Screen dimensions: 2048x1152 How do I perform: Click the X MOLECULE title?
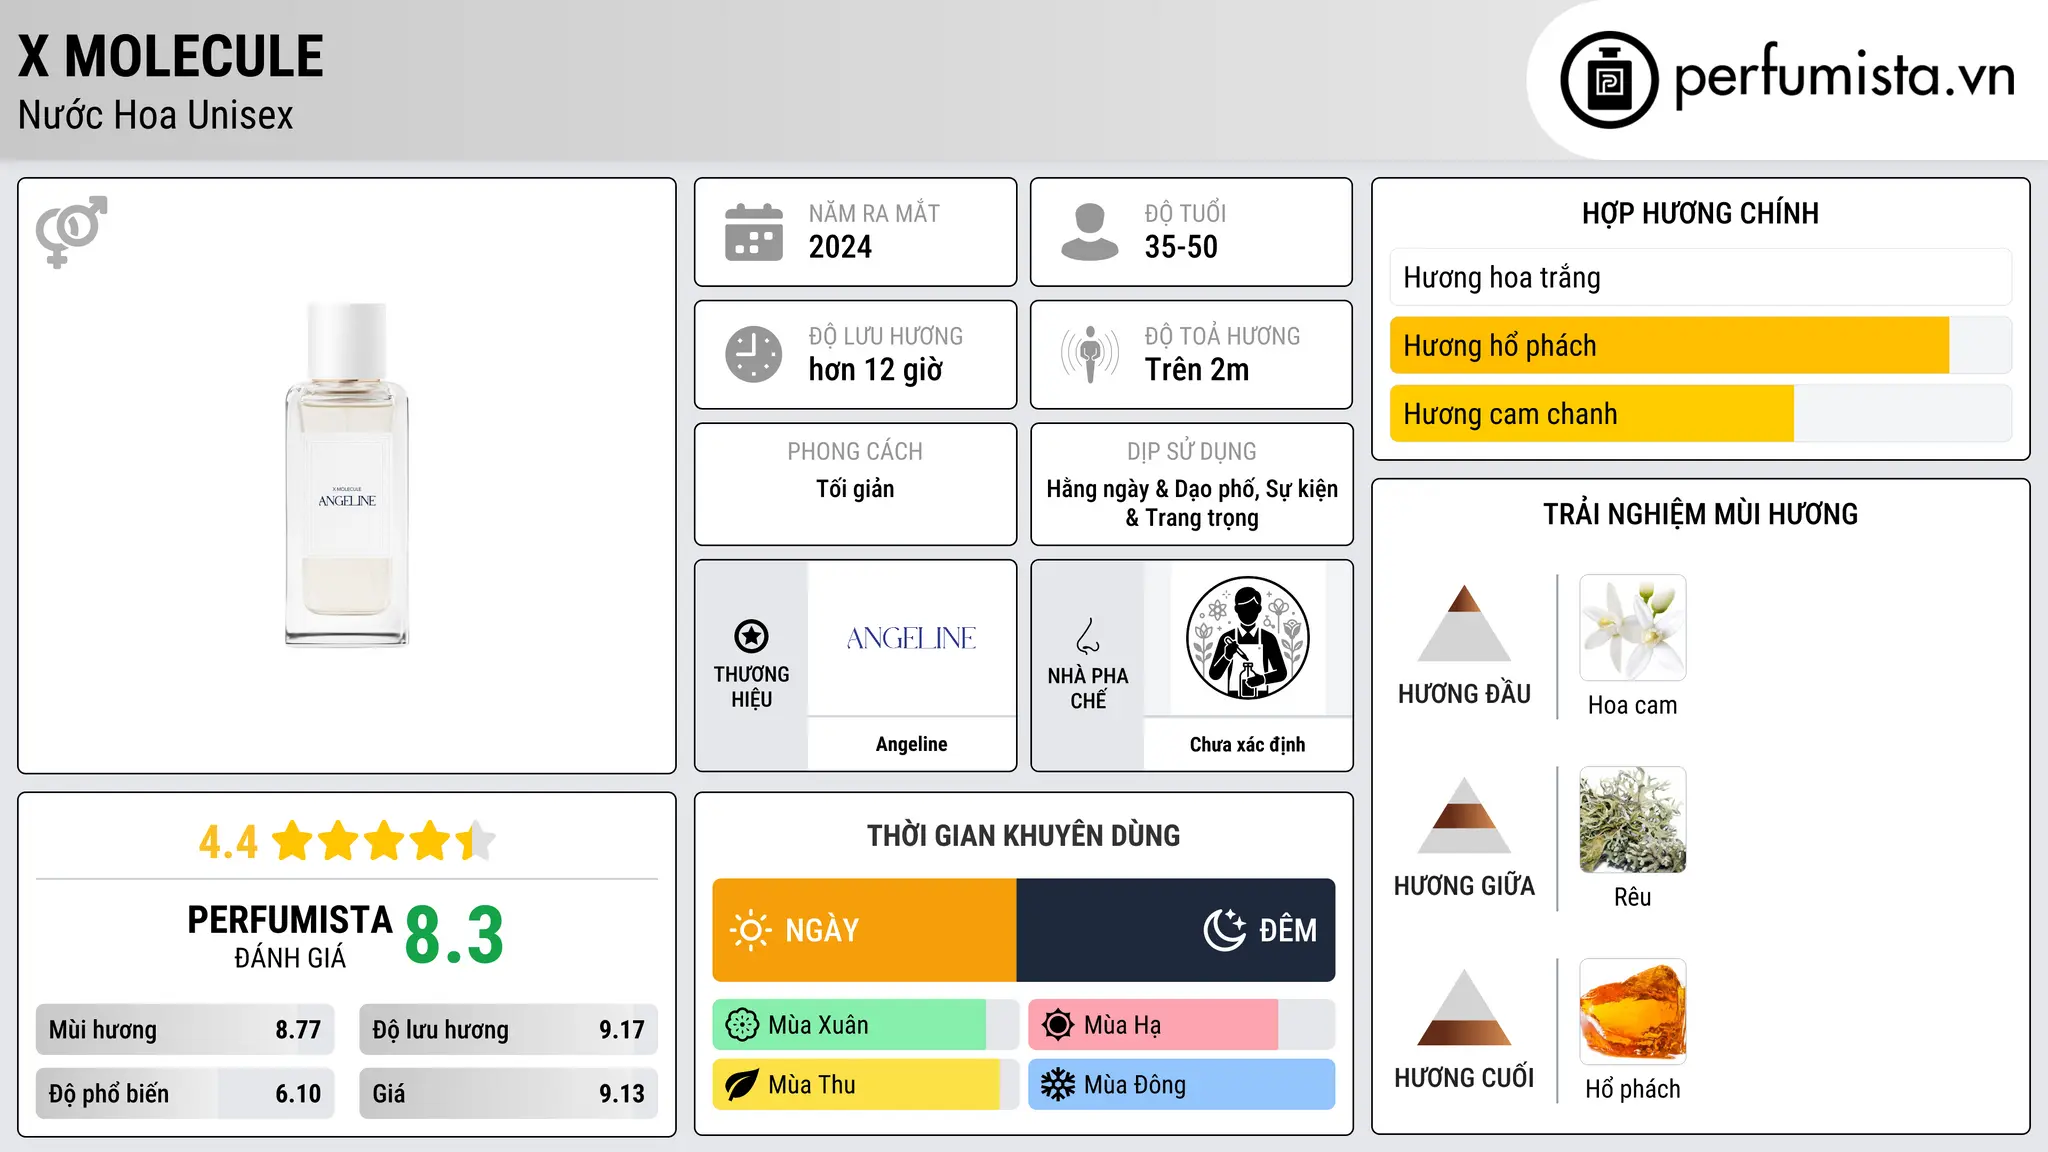(x=171, y=56)
